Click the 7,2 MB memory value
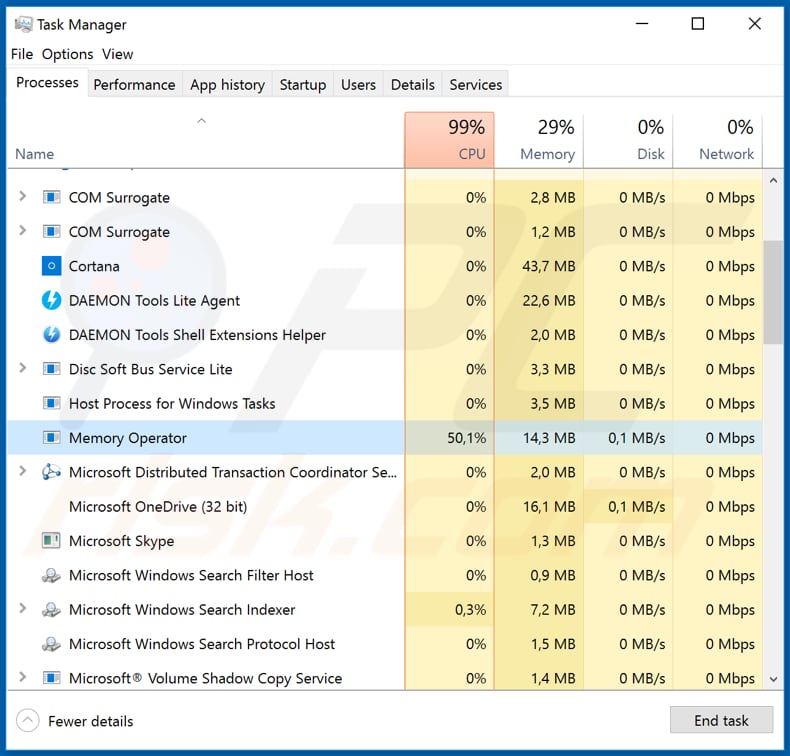 [x=553, y=609]
